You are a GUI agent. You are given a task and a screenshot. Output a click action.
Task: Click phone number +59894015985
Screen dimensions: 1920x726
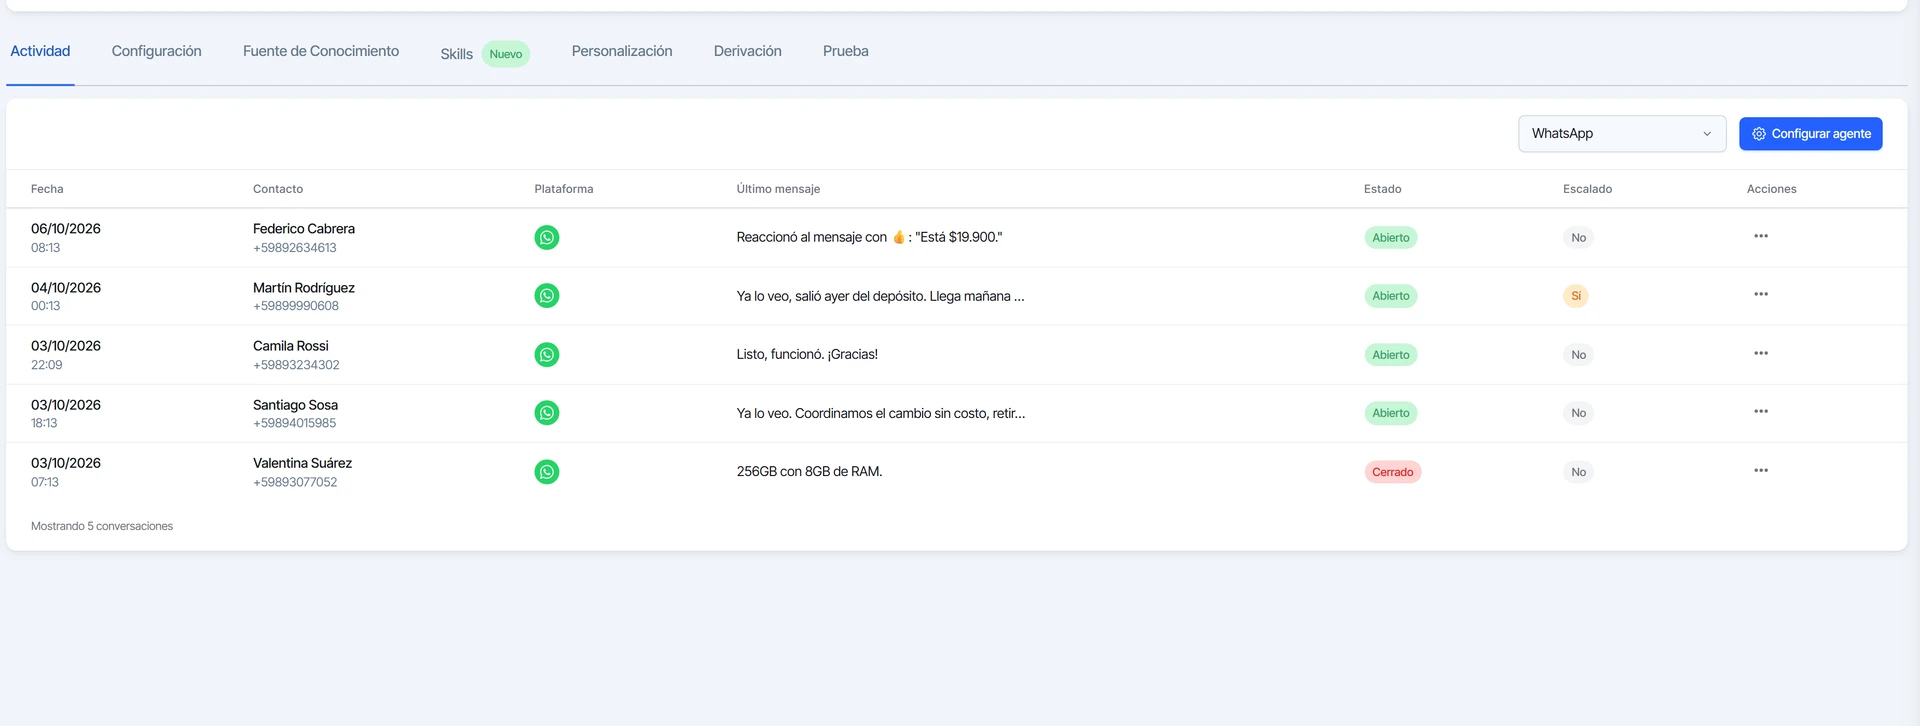point(295,423)
